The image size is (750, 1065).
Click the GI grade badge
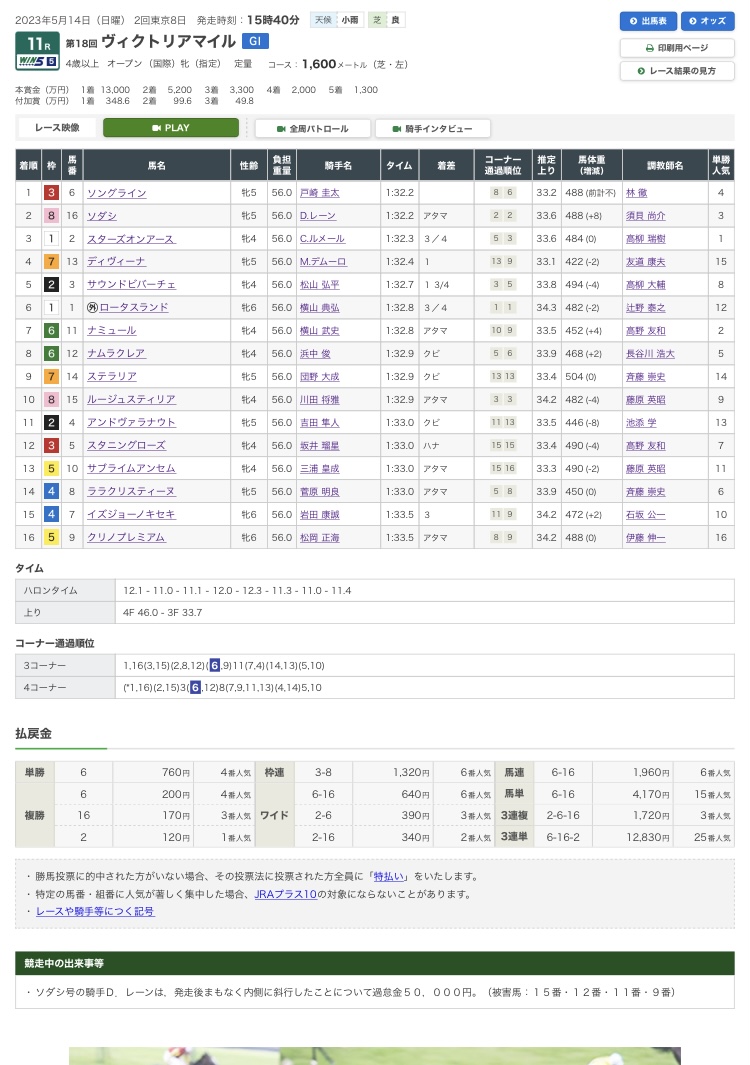coord(255,41)
